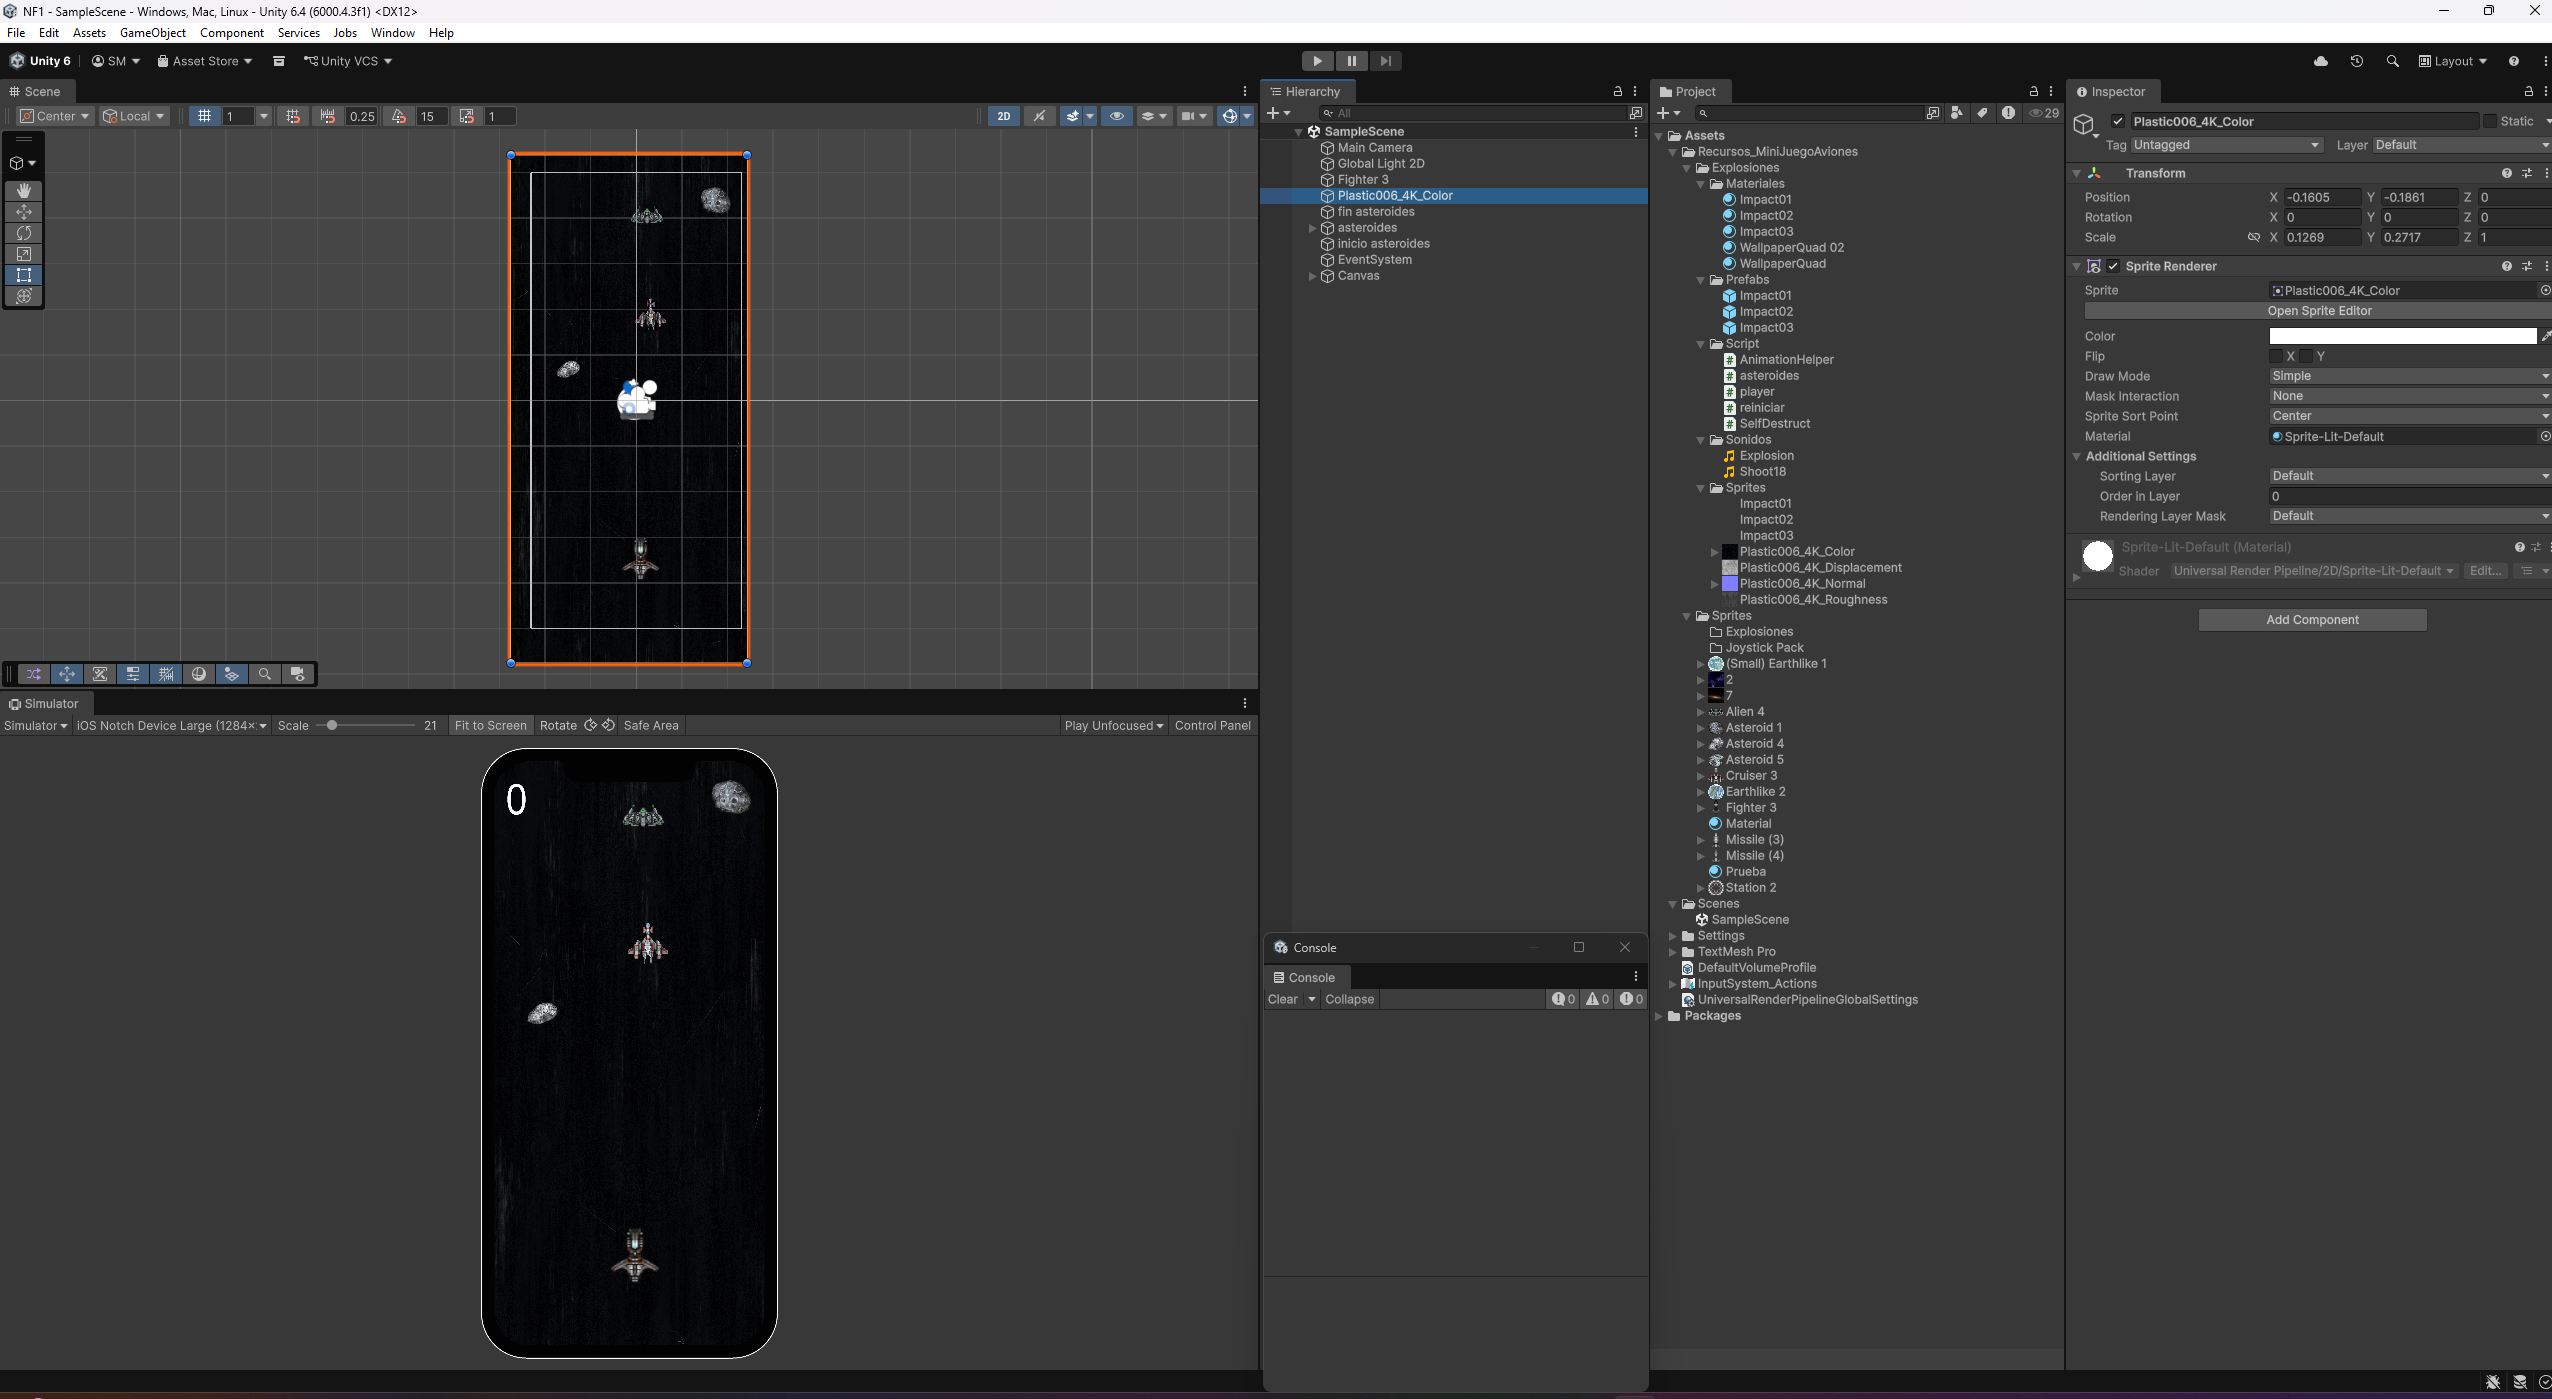Image resolution: width=2552 pixels, height=1399 pixels.
Task: Open the Draw Mode dropdown
Action: click(2409, 376)
